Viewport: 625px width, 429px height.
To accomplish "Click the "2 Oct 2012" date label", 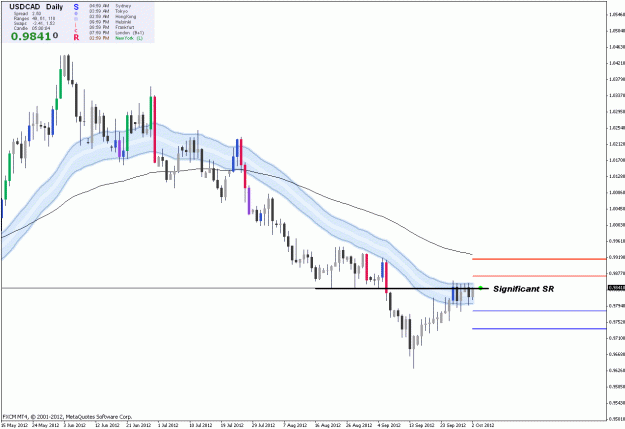I will (483, 425).
